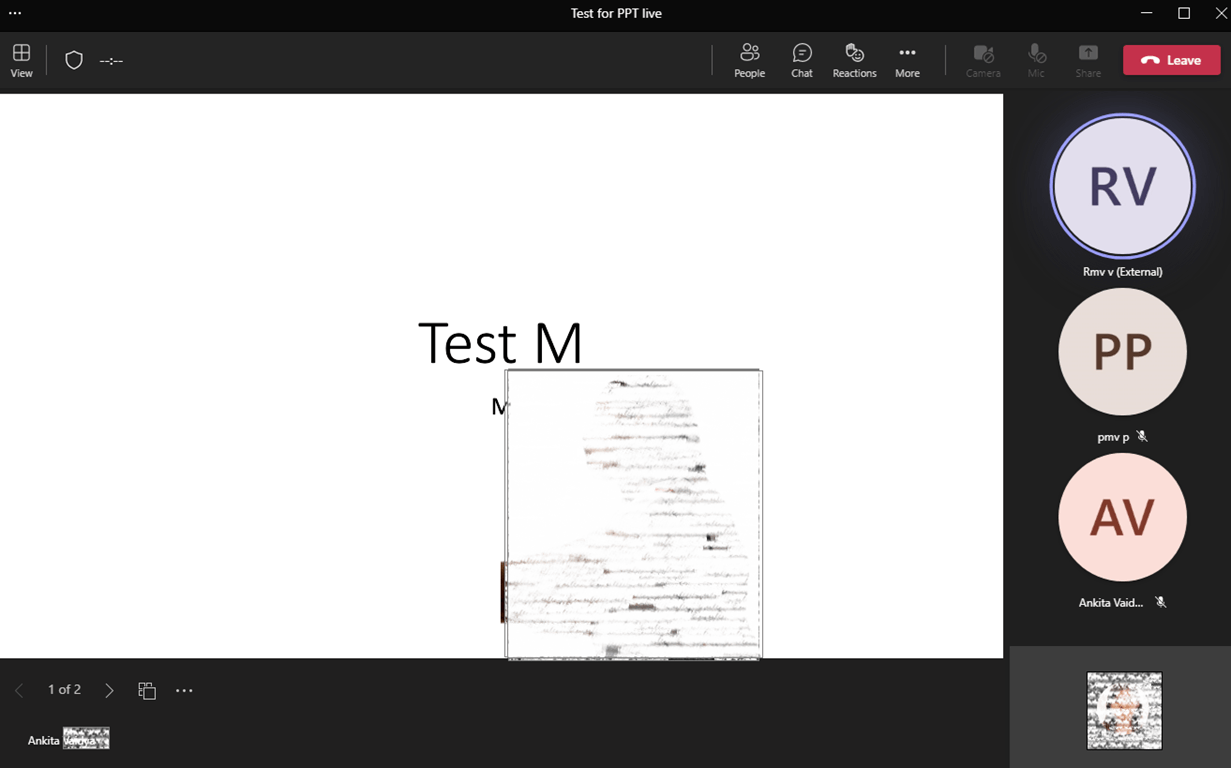
Task: Click the shield security icon
Action: click(x=74, y=60)
